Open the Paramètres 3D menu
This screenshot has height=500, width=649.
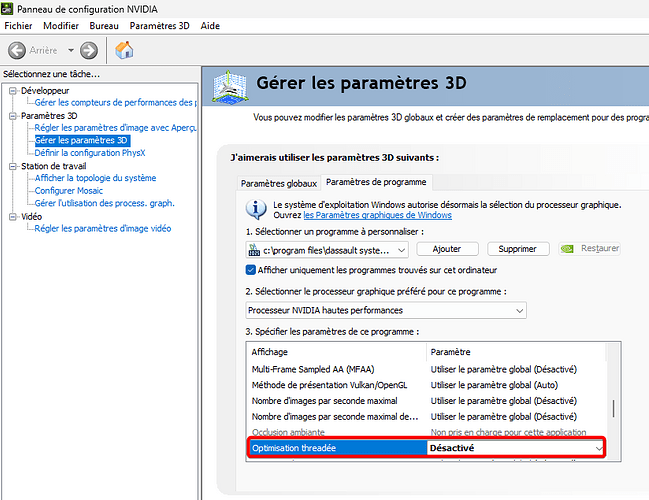159,25
